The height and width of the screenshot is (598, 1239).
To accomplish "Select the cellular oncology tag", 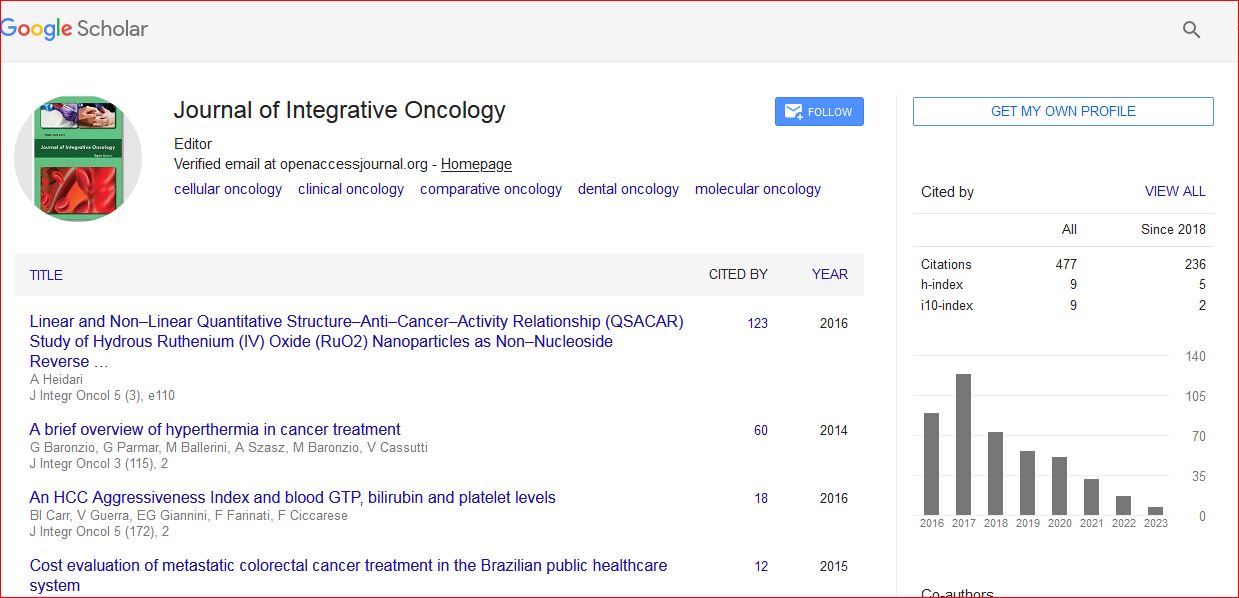I will click(x=228, y=189).
